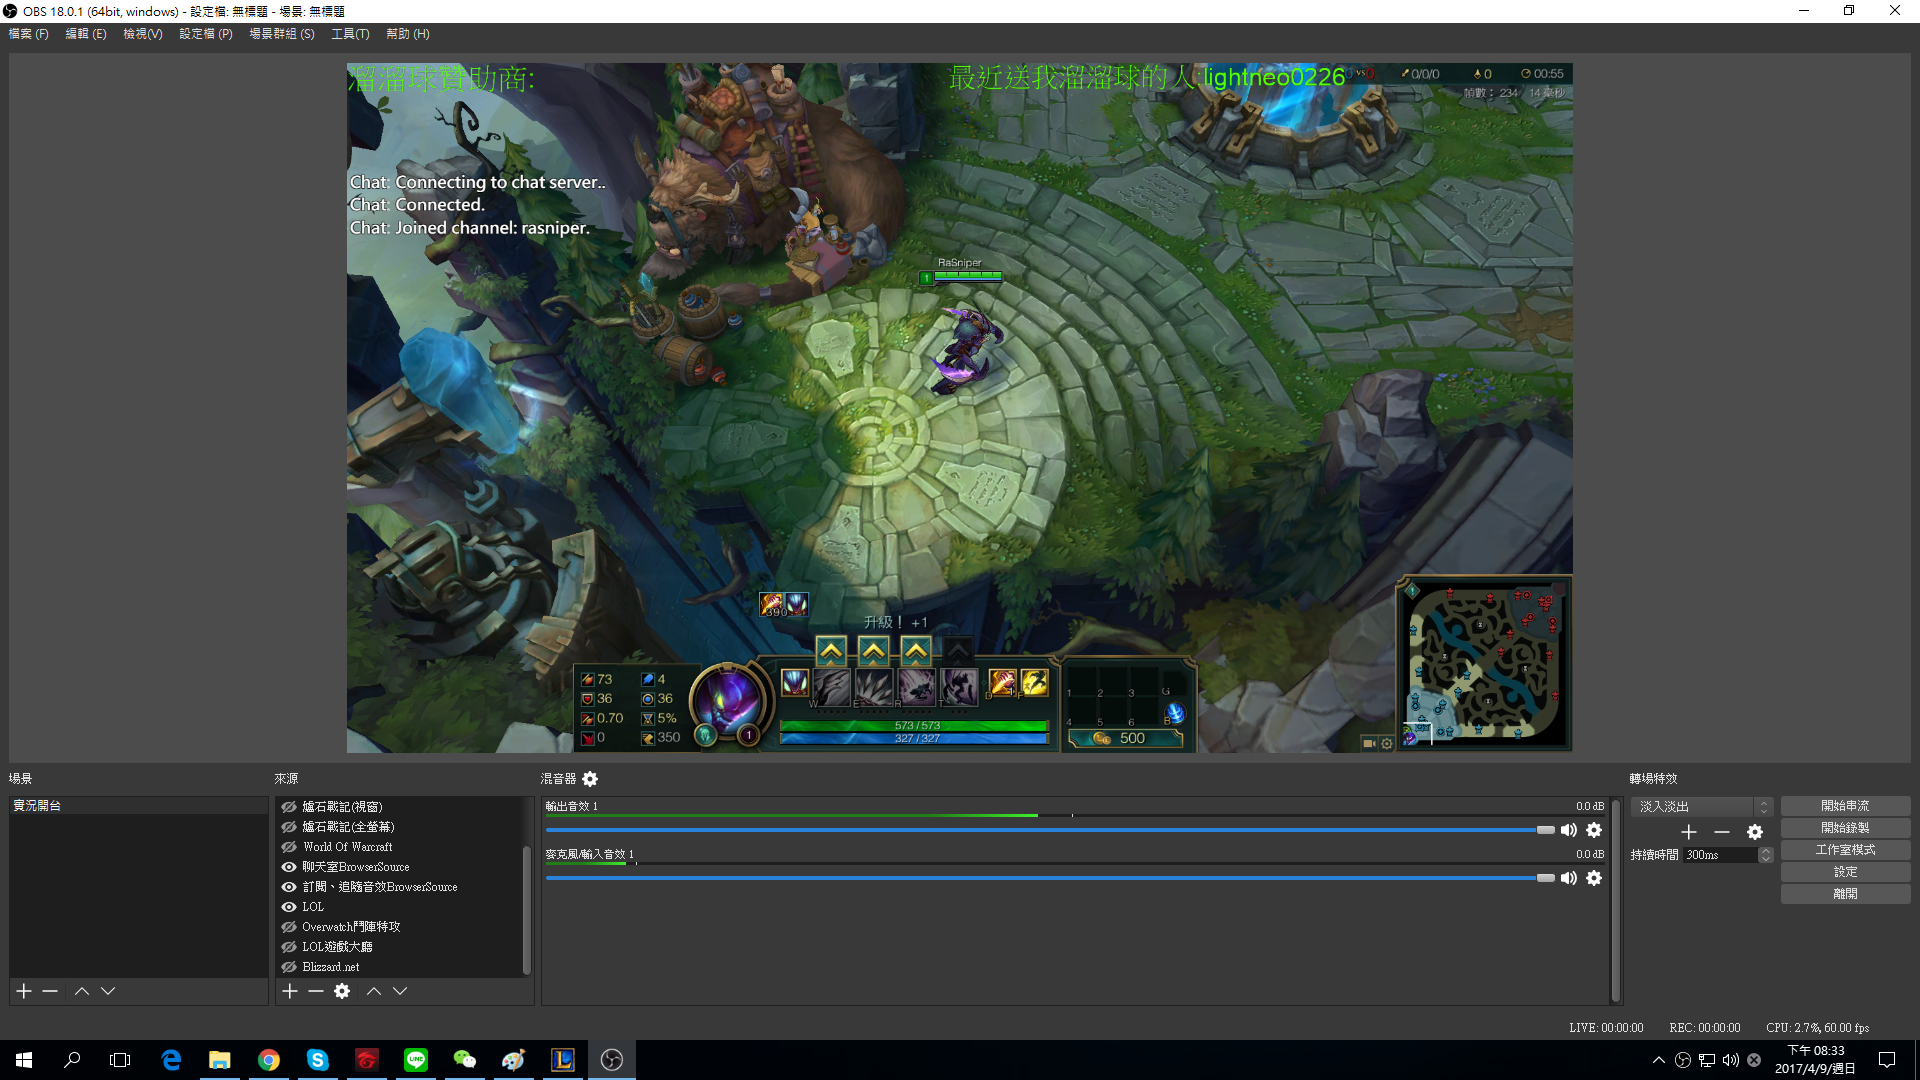Open Skype from taskbar

point(318,1060)
